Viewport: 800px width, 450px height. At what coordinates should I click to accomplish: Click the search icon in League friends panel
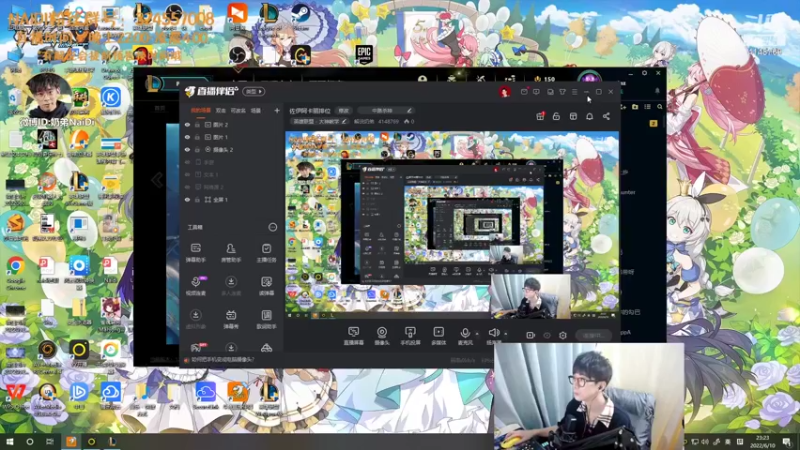660,107
